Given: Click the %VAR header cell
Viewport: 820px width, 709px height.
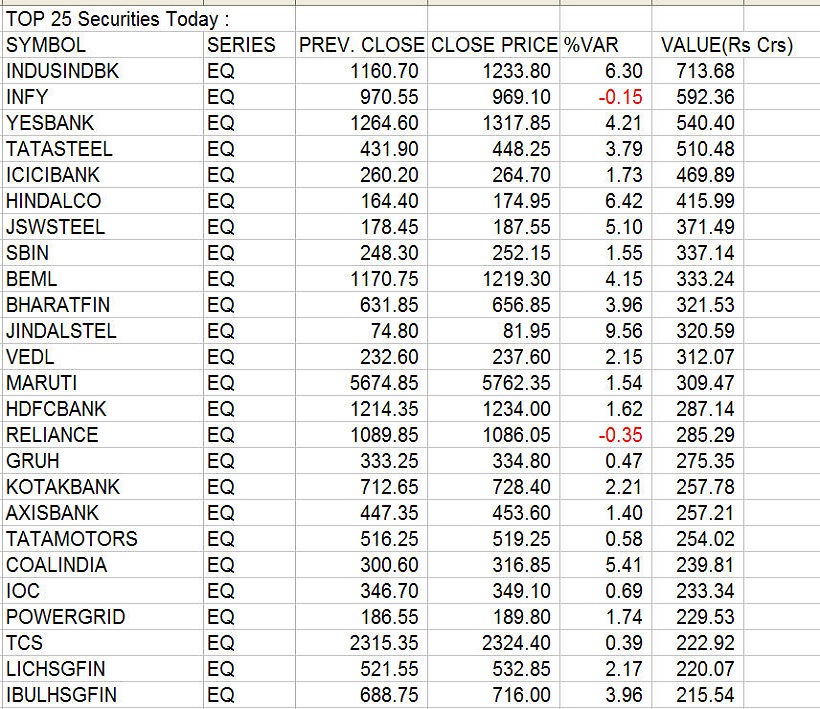Looking at the screenshot, I should click(591, 45).
